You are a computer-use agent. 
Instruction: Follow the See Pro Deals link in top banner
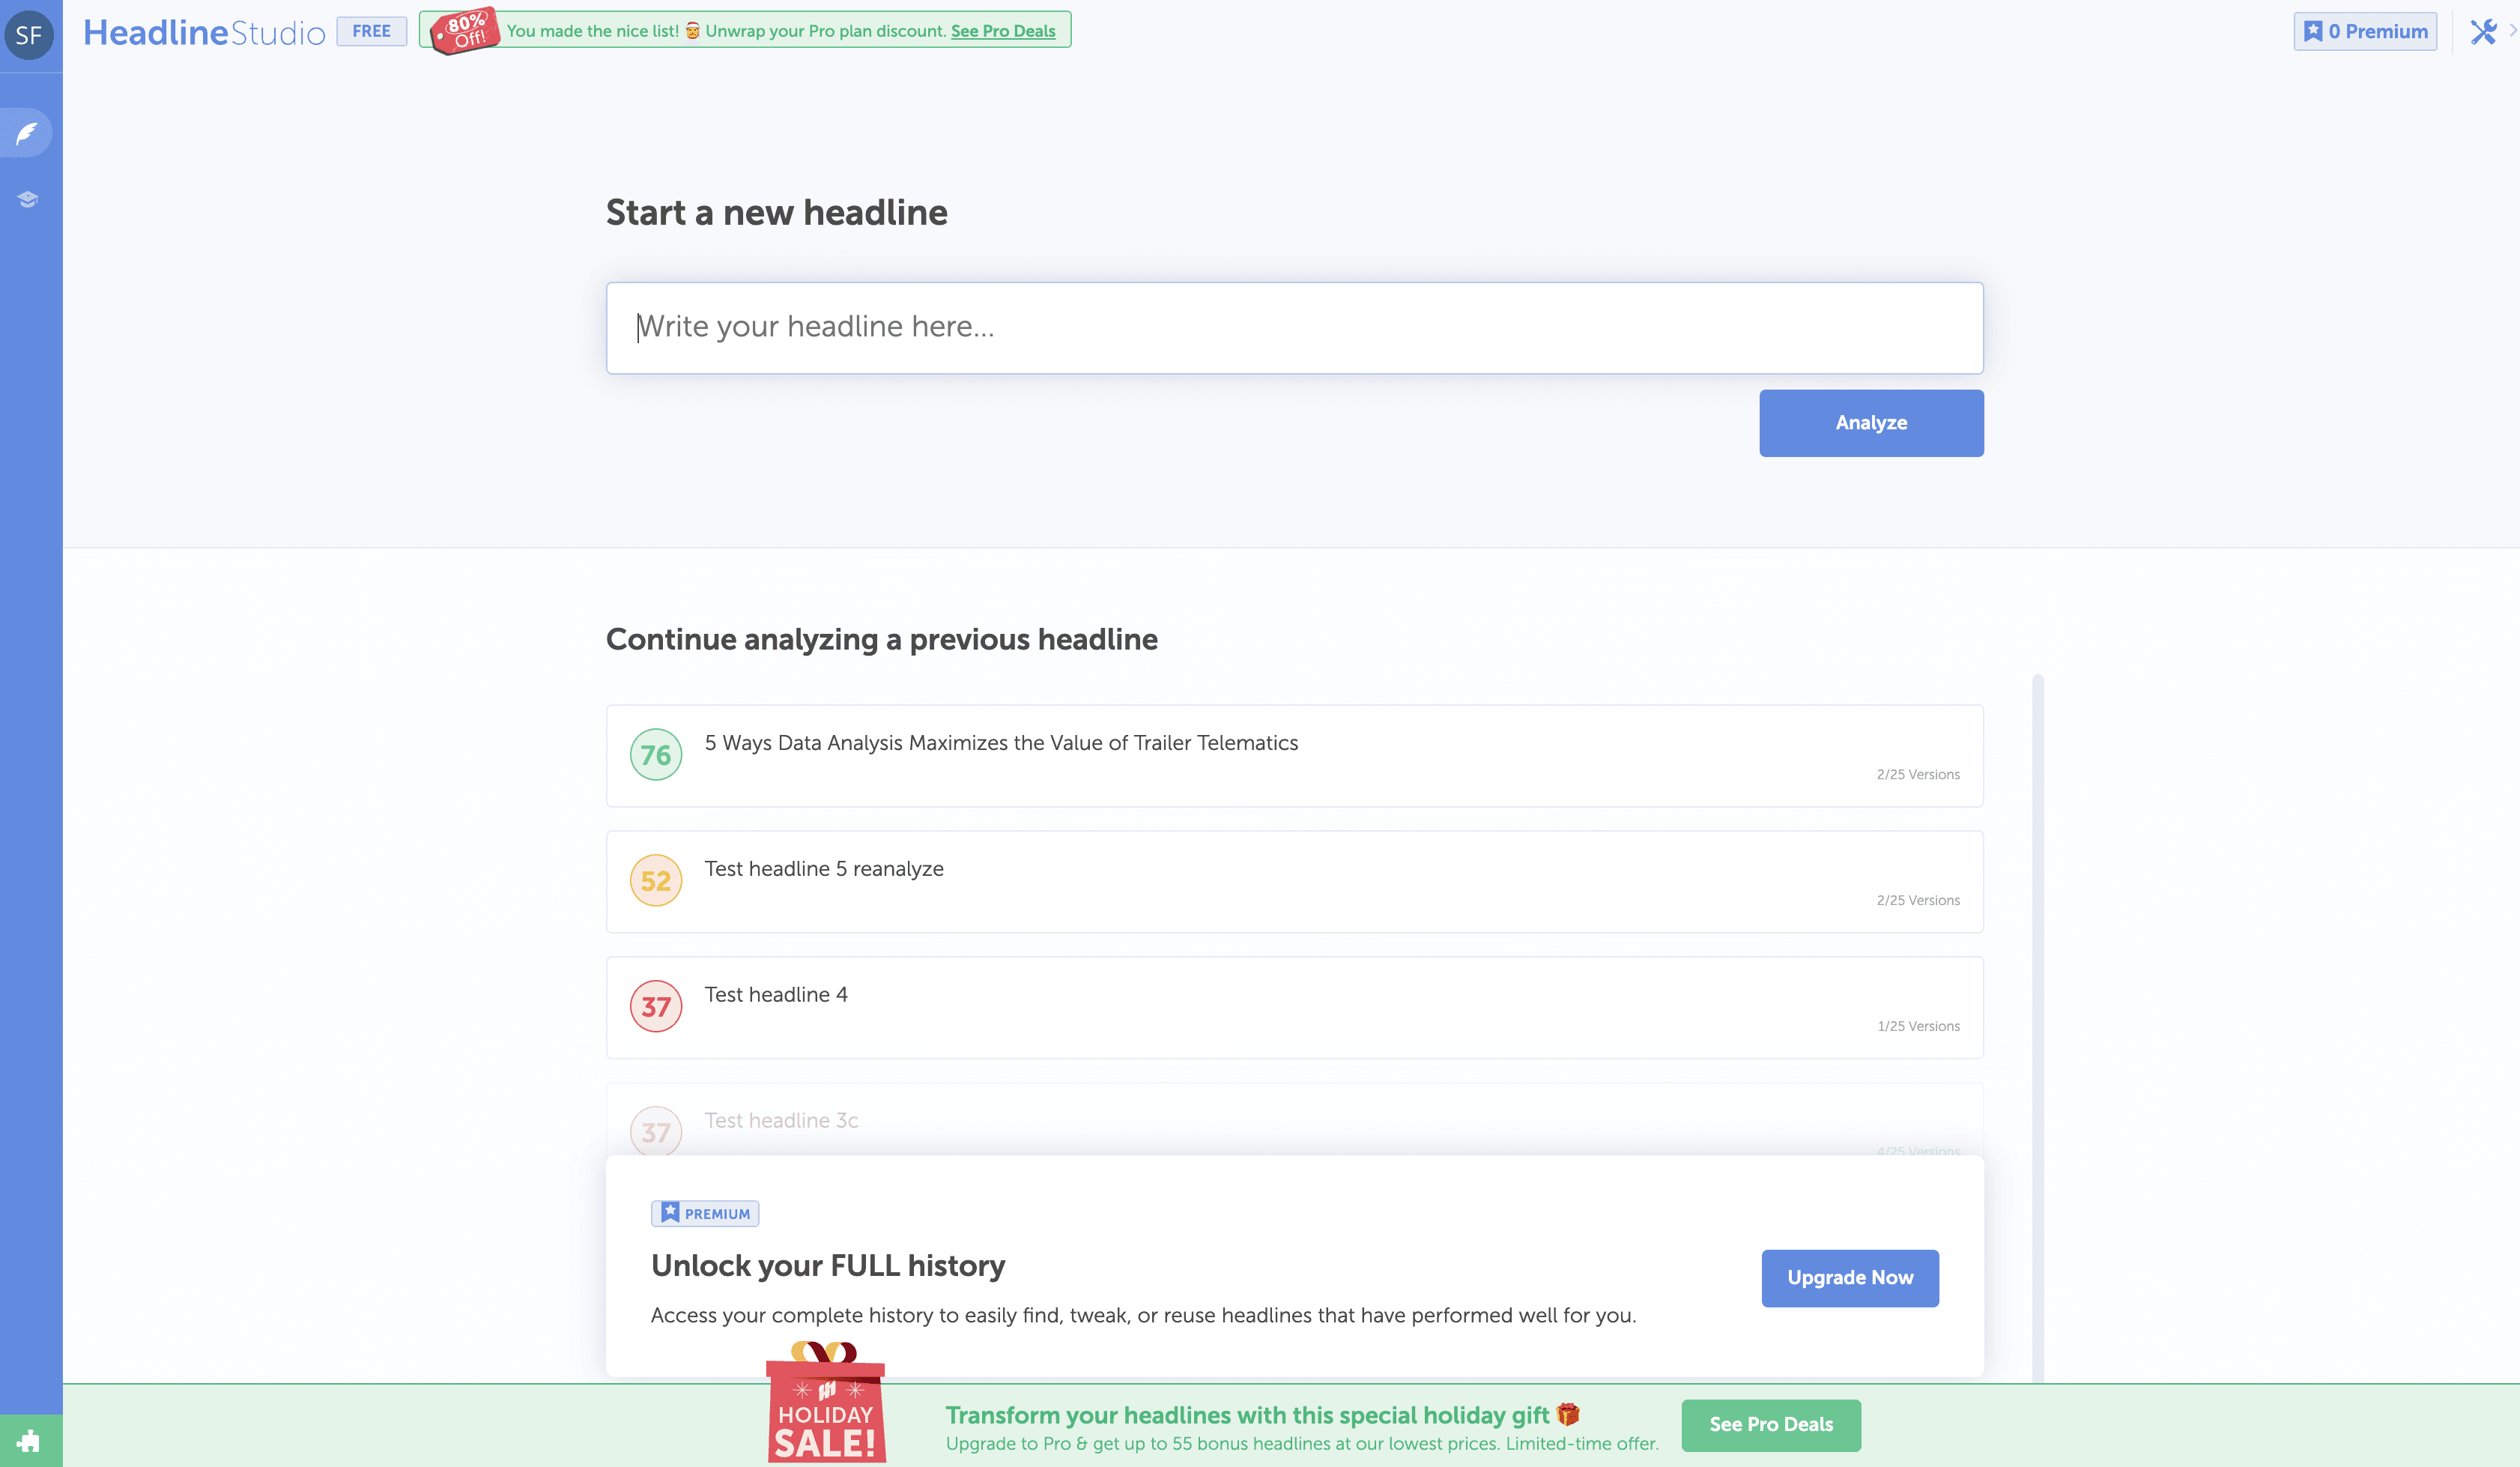(x=1002, y=31)
